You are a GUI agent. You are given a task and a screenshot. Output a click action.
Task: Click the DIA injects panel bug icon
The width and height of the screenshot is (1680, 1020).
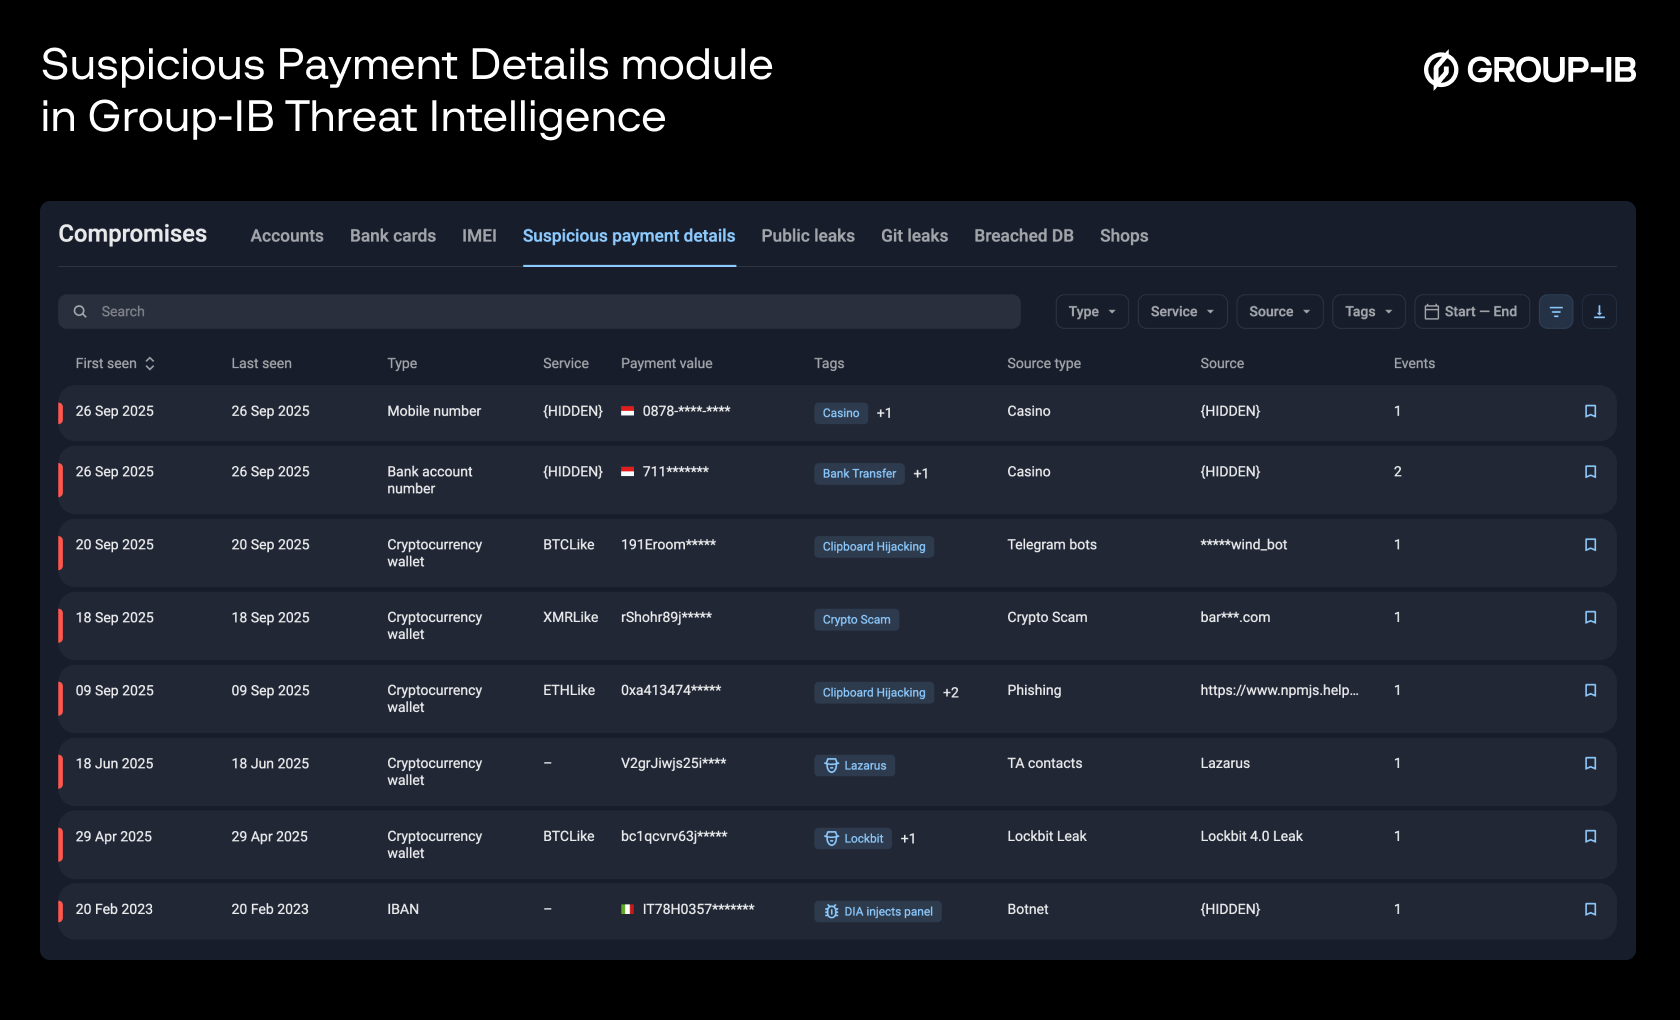(830, 911)
